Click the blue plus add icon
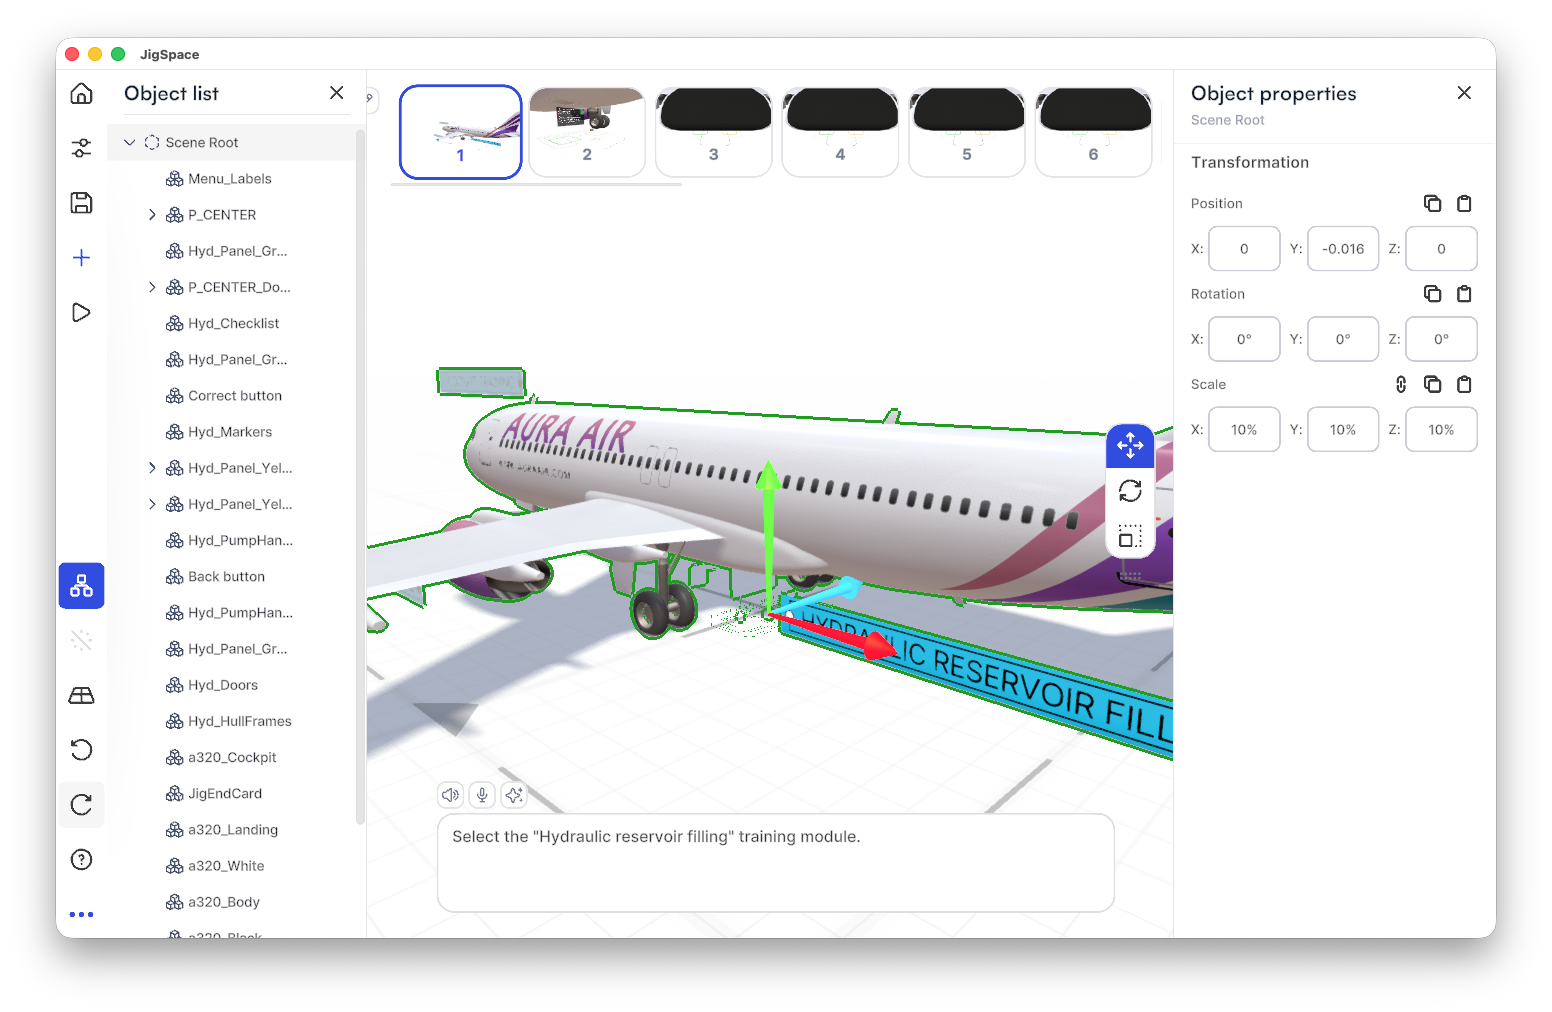 (x=82, y=258)
